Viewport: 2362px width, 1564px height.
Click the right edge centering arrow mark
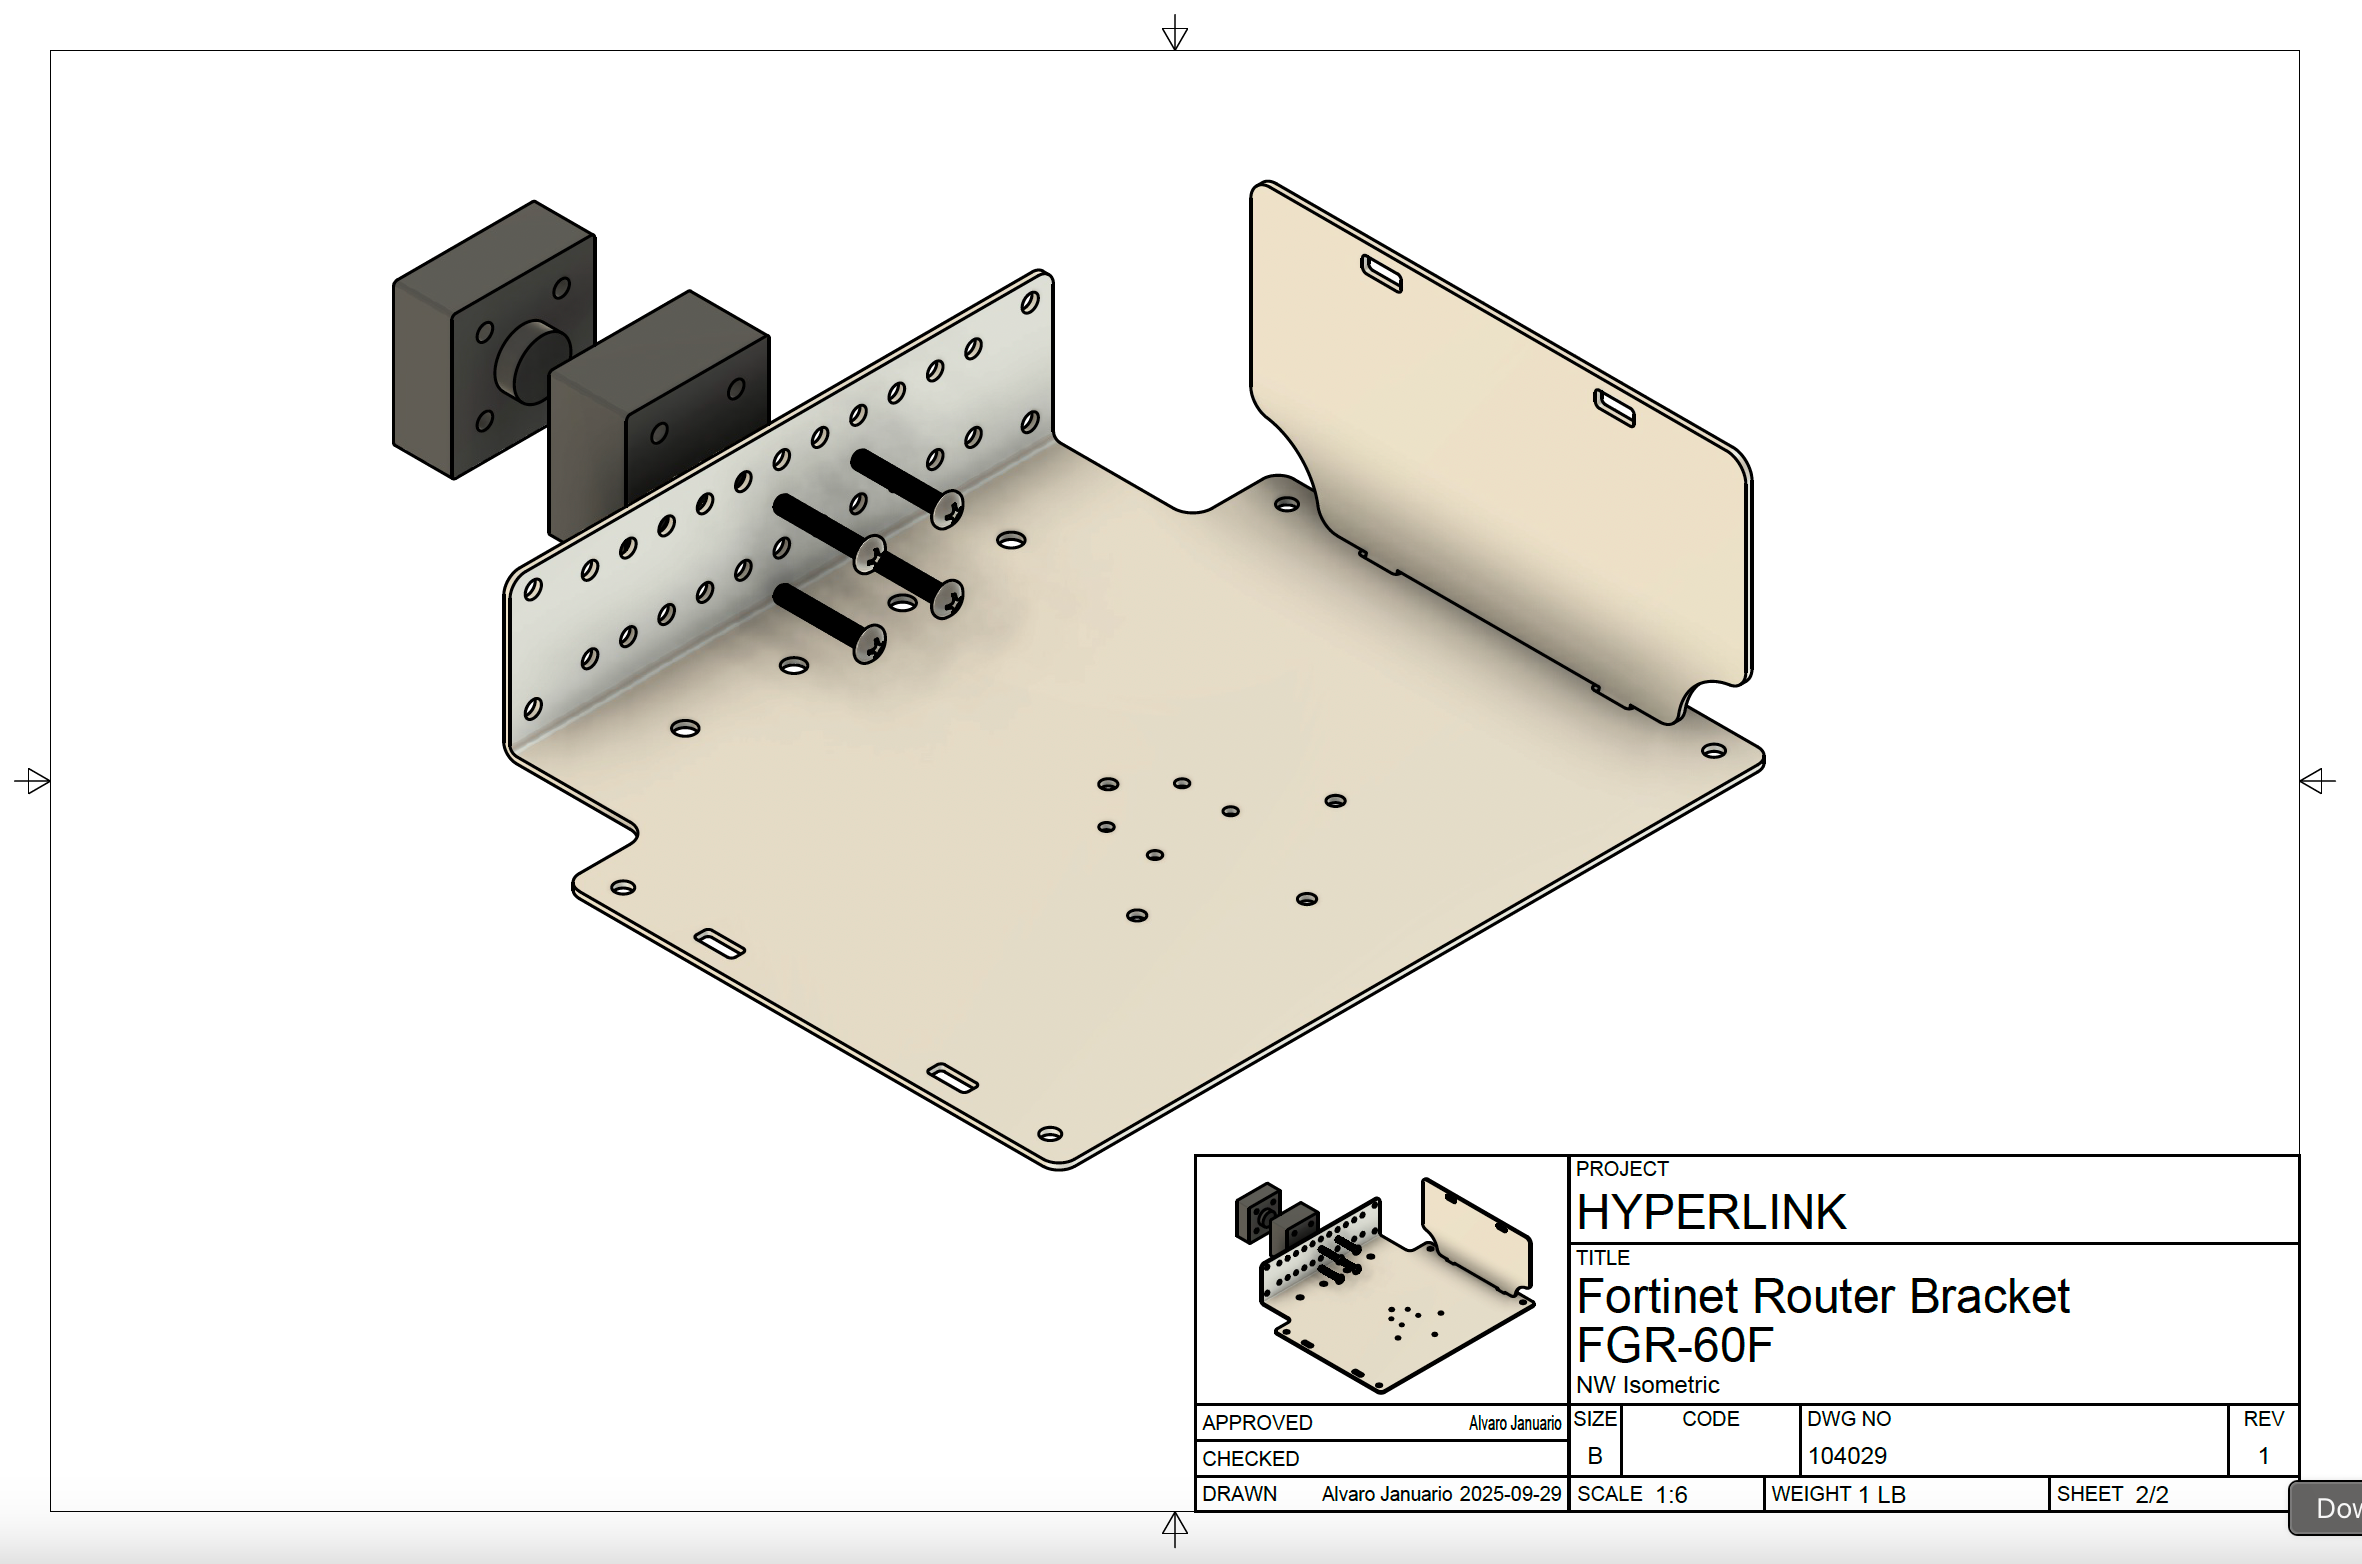[2317, 780]
